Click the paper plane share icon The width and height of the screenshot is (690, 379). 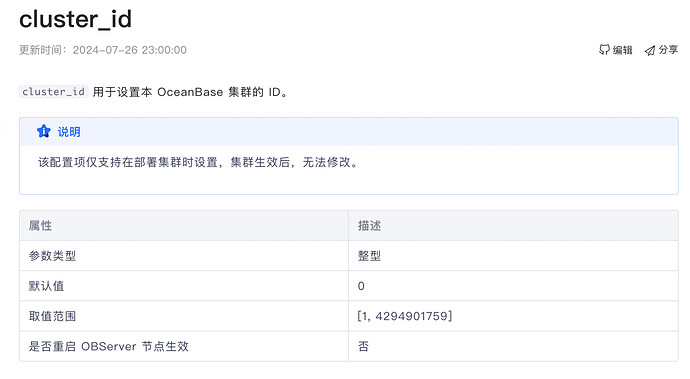click(x=650, y=50)
